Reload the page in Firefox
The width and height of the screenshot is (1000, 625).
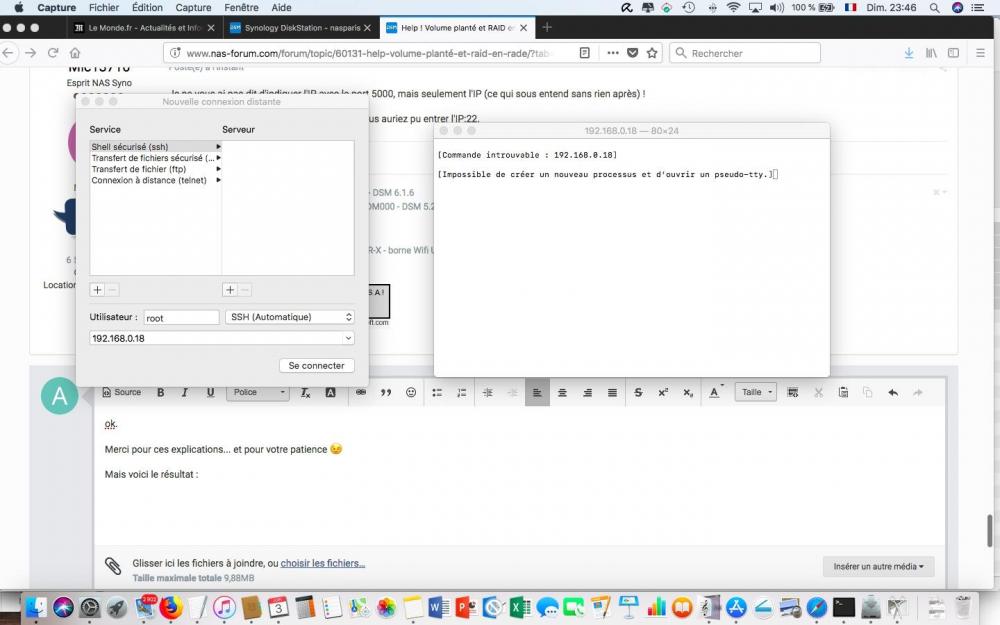tap(53, 53)
